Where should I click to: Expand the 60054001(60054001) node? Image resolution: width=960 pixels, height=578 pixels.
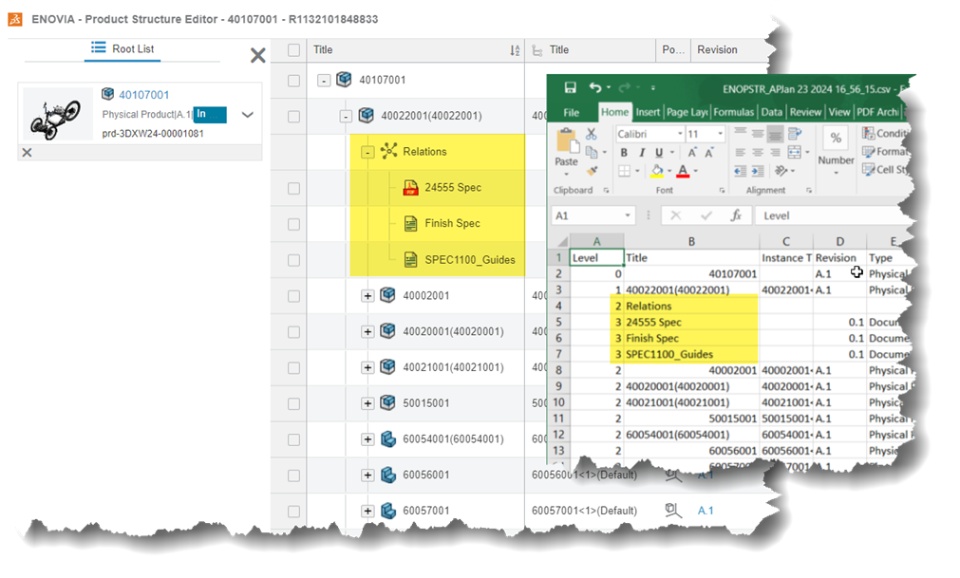click(367, 439)
